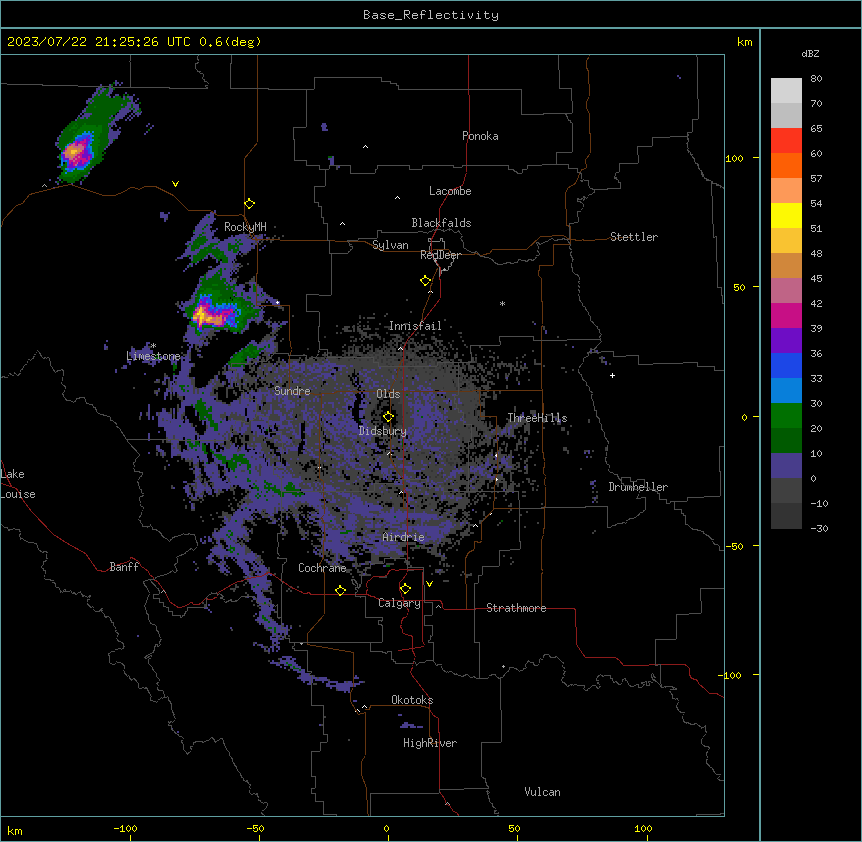
Task: Click the white caret marker southwest of Ponoka
Action: coord(366,147)
